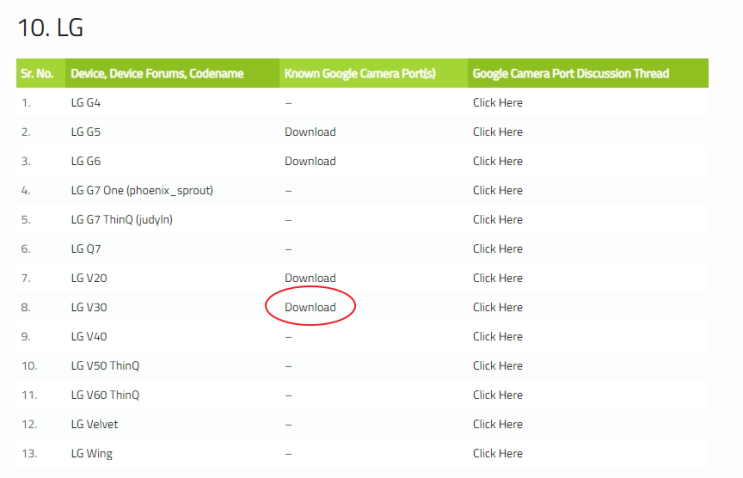Click the LG G5 Download link
This screenshot has width=743, height=478.
tap(310, 132)
